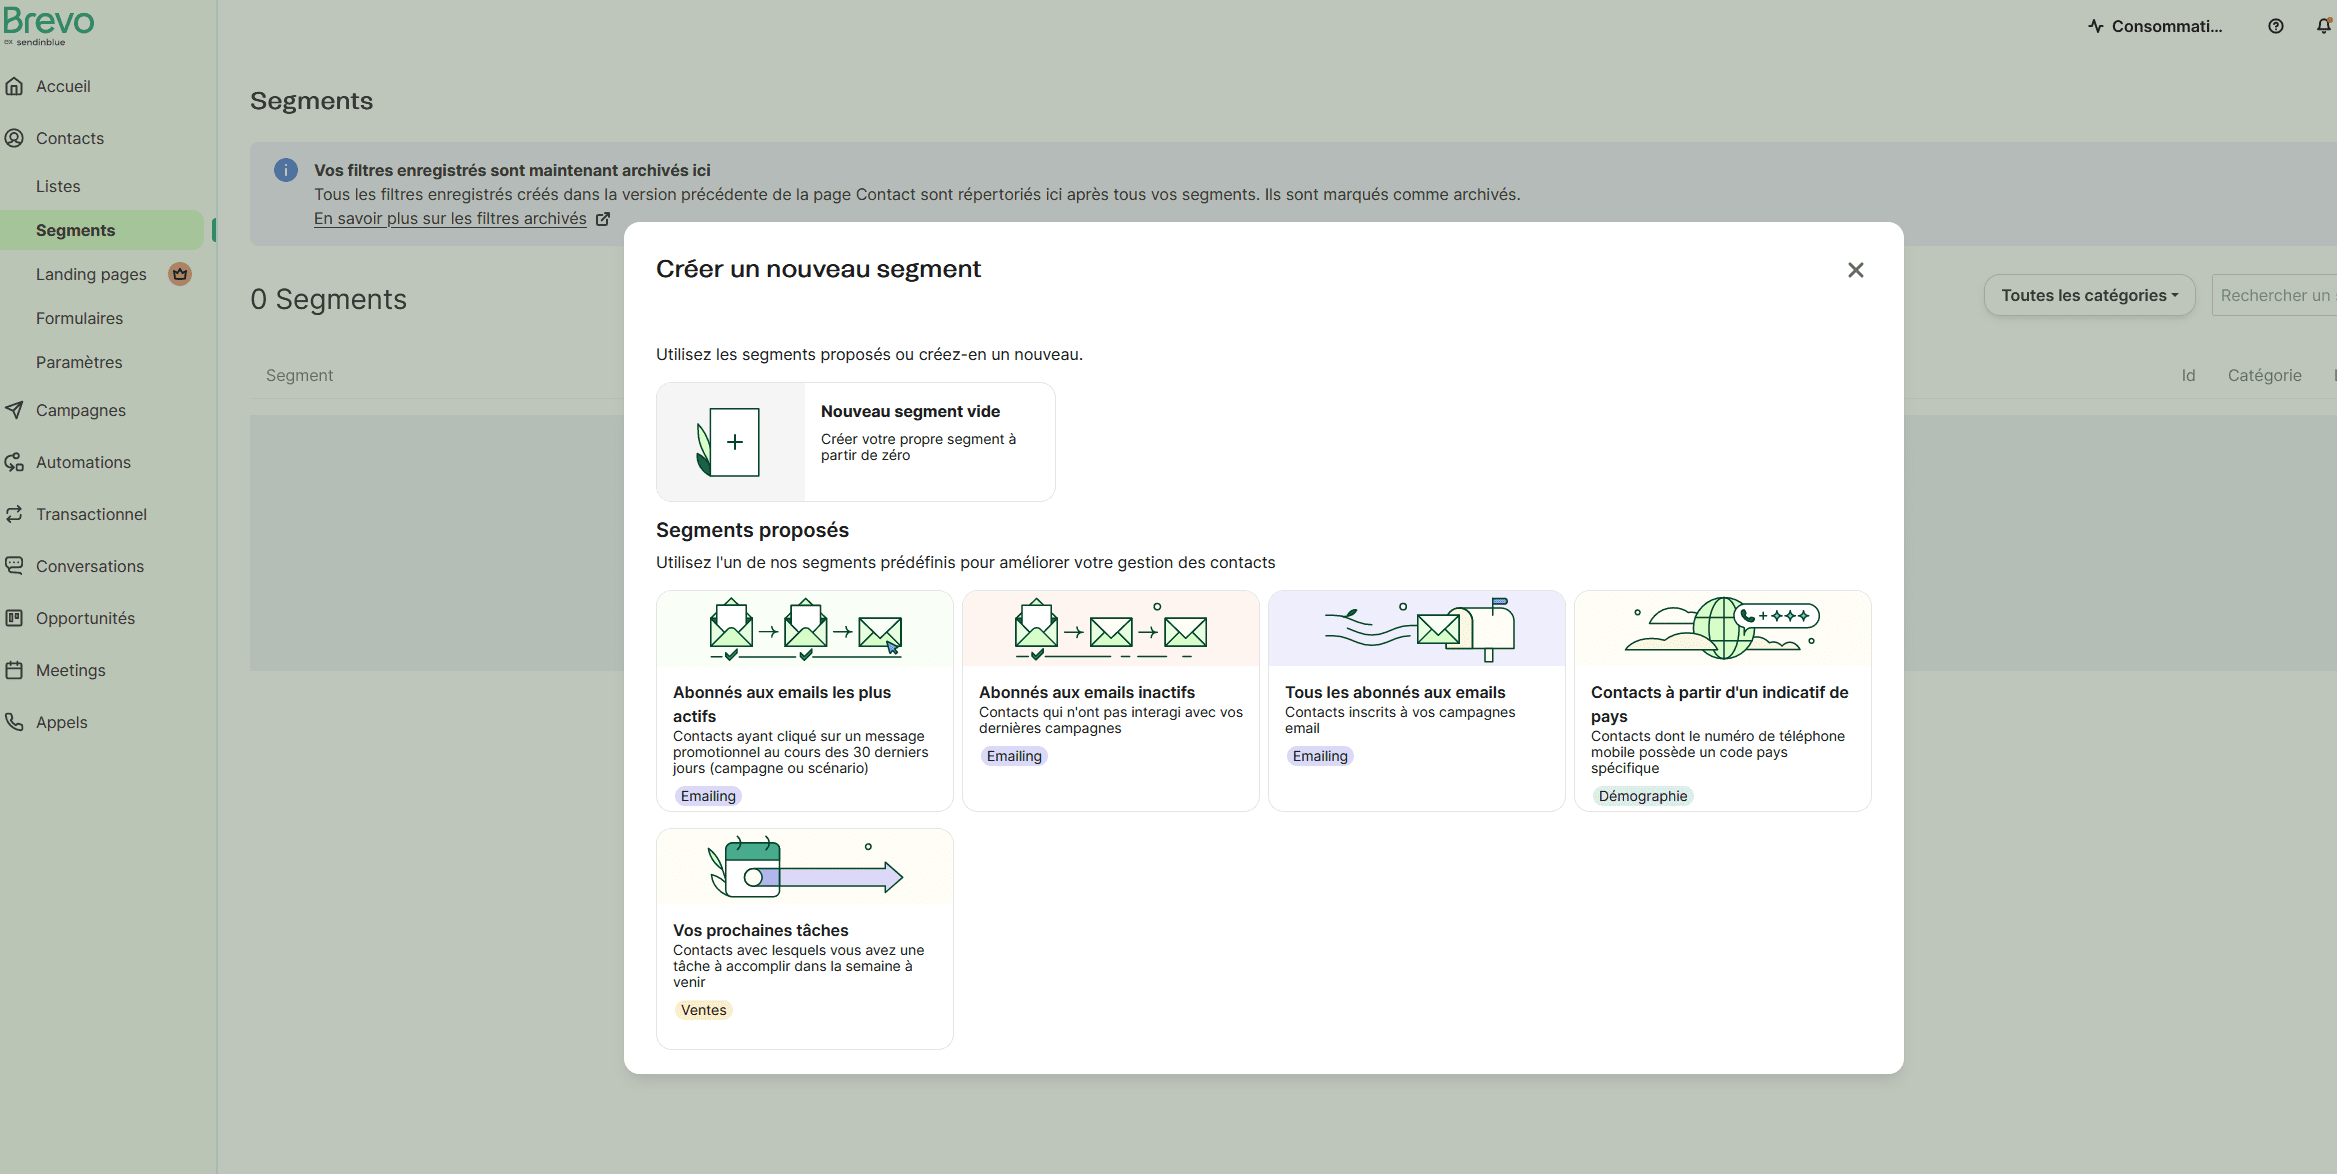This screenshot has height=1174, width=2337.
Task: Open Paramètres in the sidebar
Action: [x=79, y=362]
